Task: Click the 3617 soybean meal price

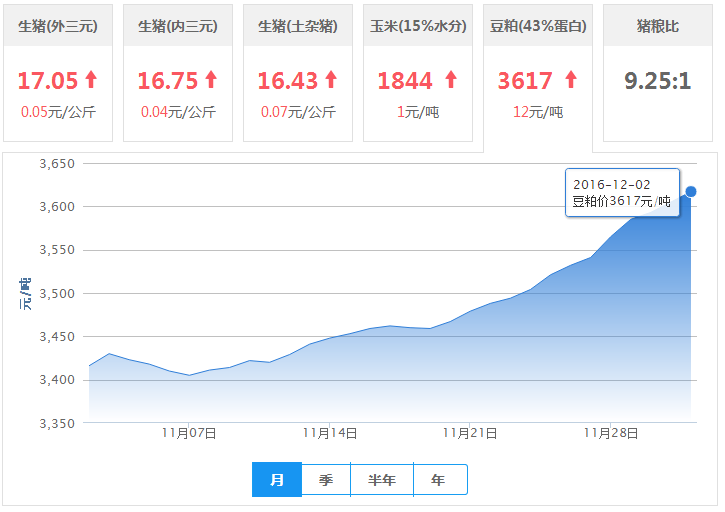Action: (x=525, y=80)
